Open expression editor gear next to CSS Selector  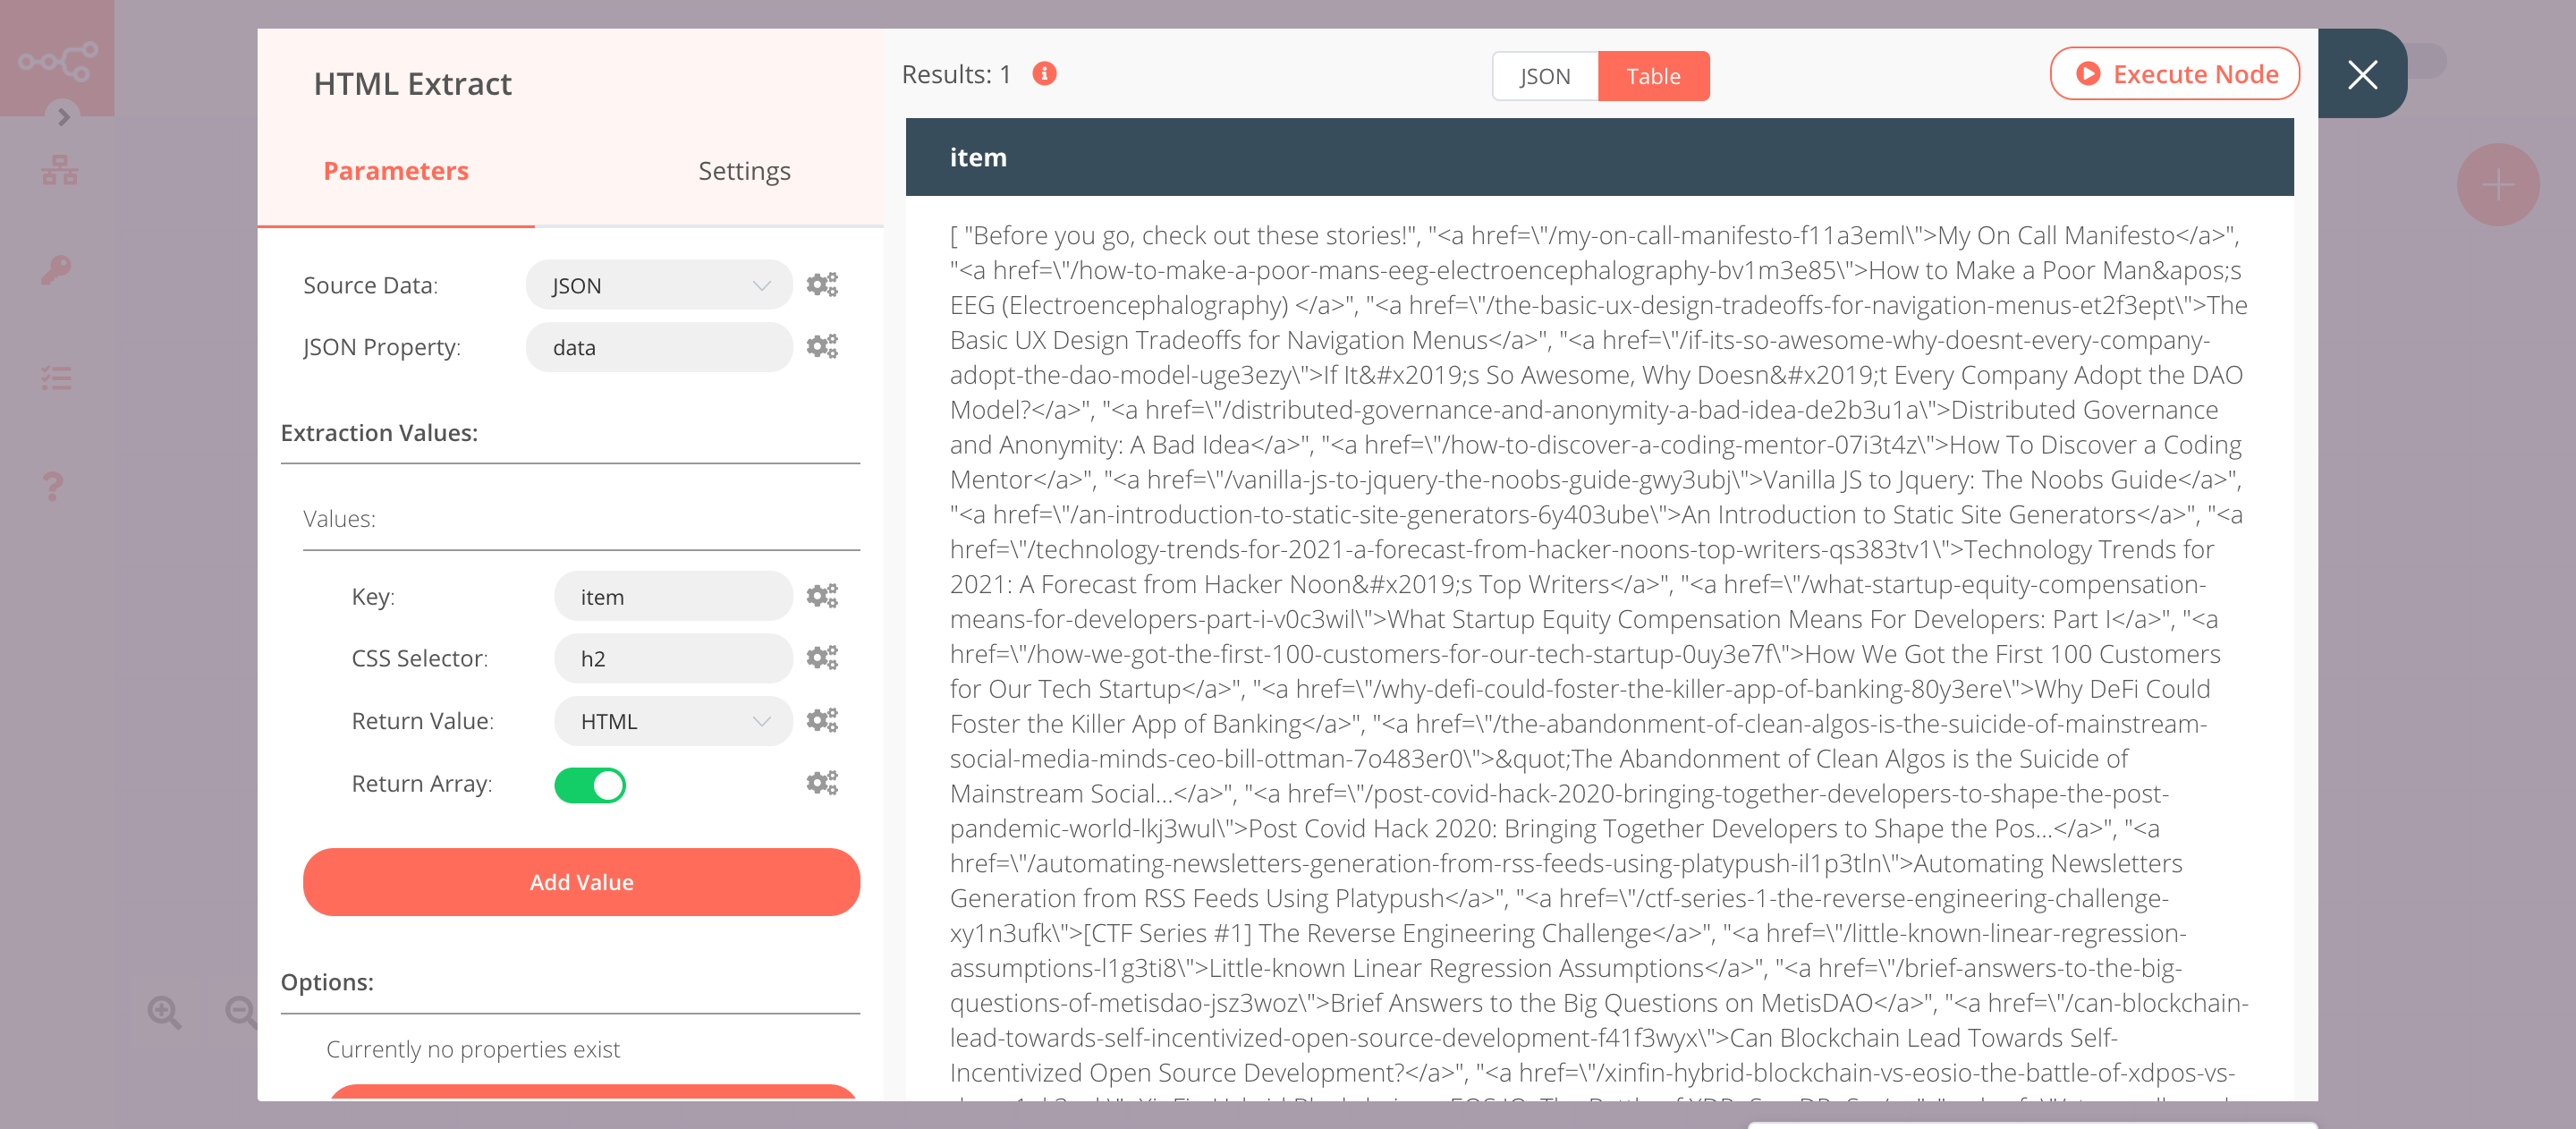click(822, 658)
